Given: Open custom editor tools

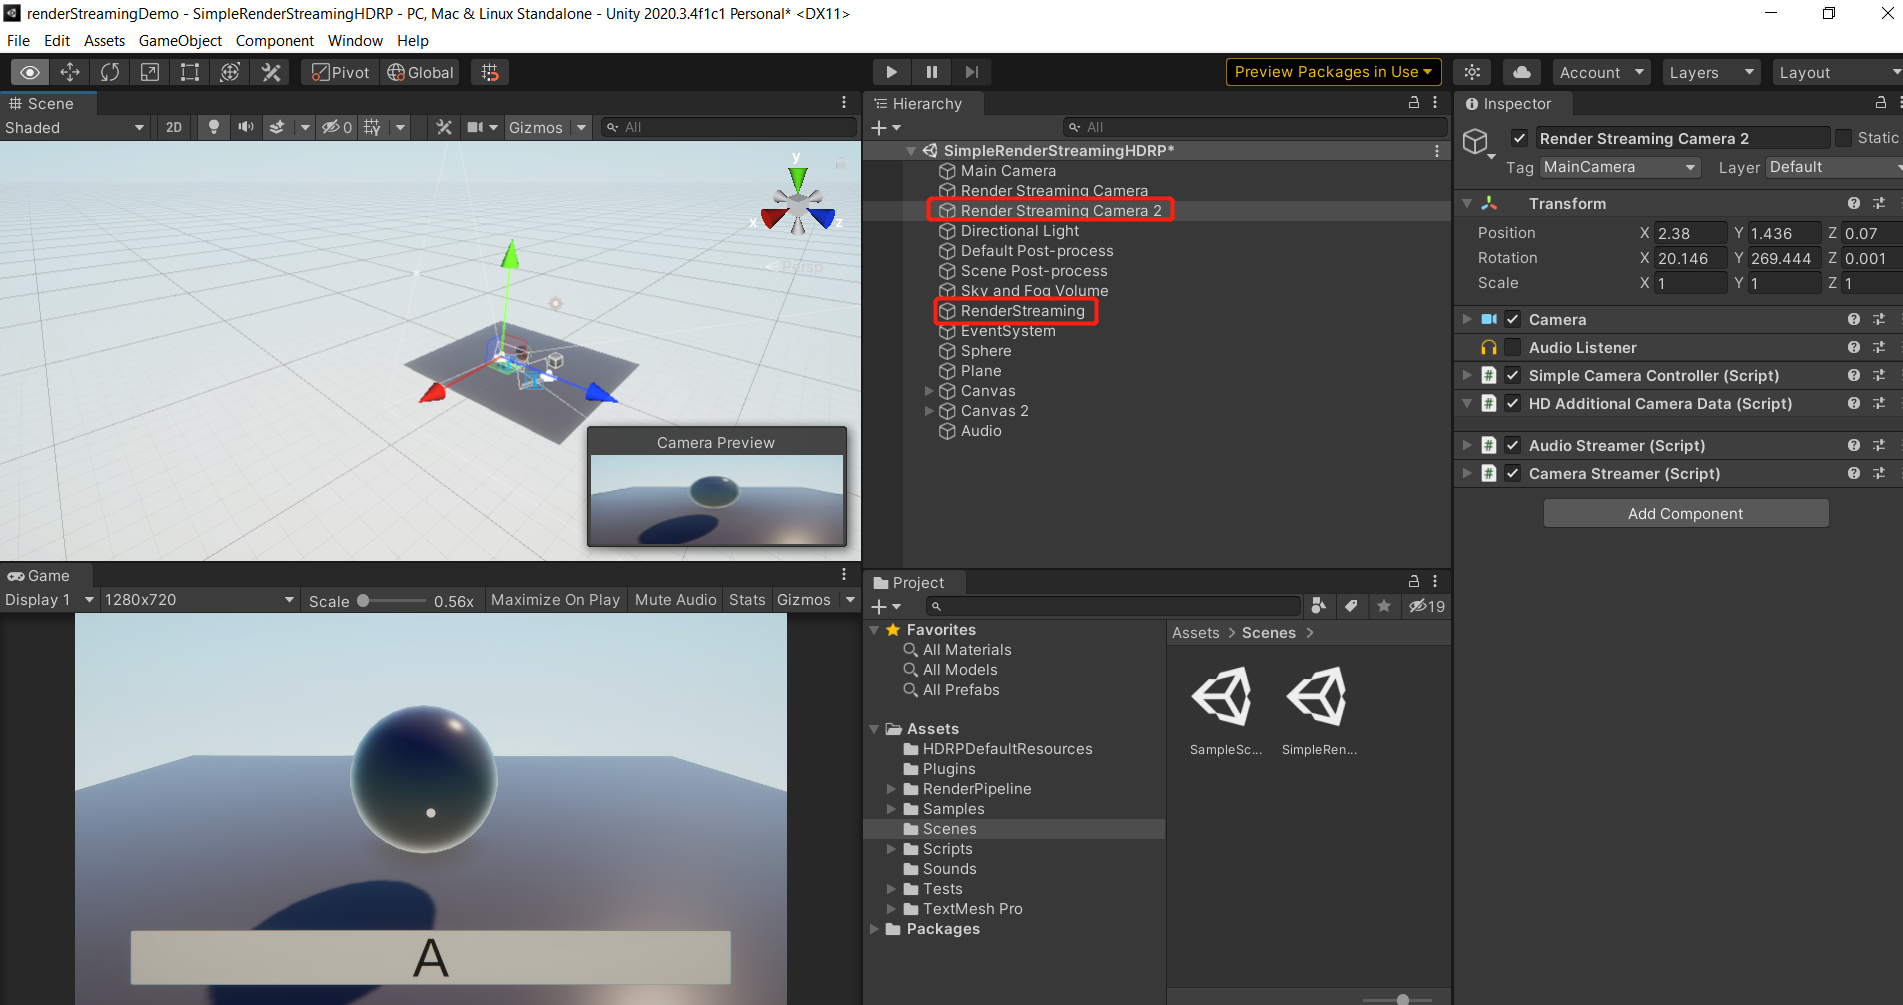Looking at the screenshot, I should (x=271, y=72).
